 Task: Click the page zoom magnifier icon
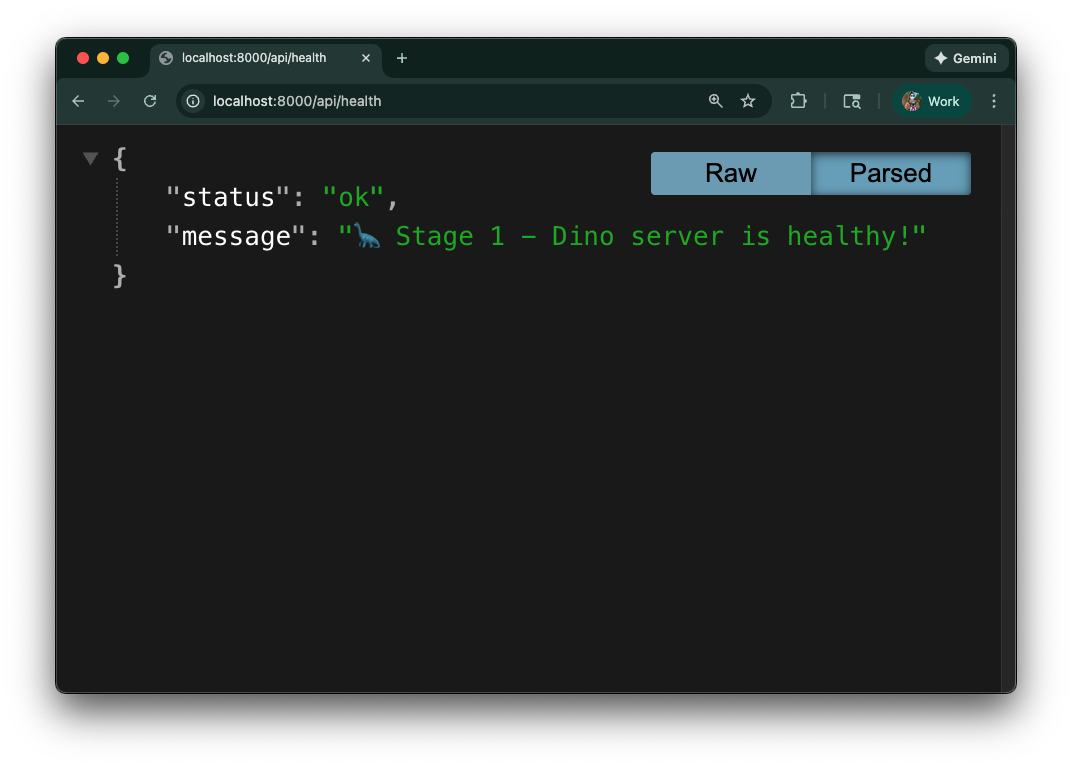(715, 101)
